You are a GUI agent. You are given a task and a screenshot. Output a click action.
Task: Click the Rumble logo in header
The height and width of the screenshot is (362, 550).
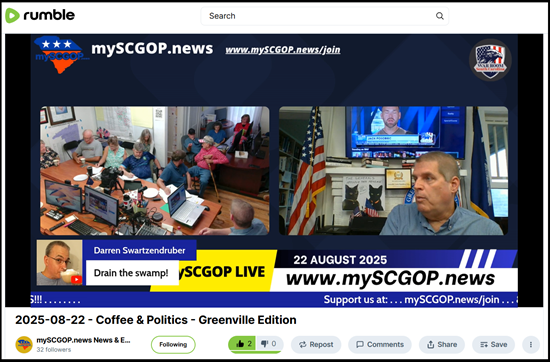pyautogui.click(x=40, y=15)
